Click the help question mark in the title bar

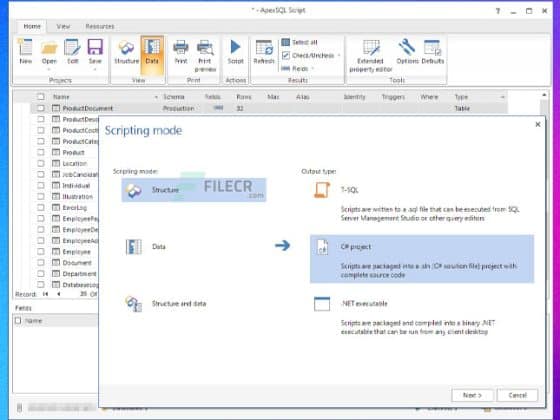click(498, 11)
